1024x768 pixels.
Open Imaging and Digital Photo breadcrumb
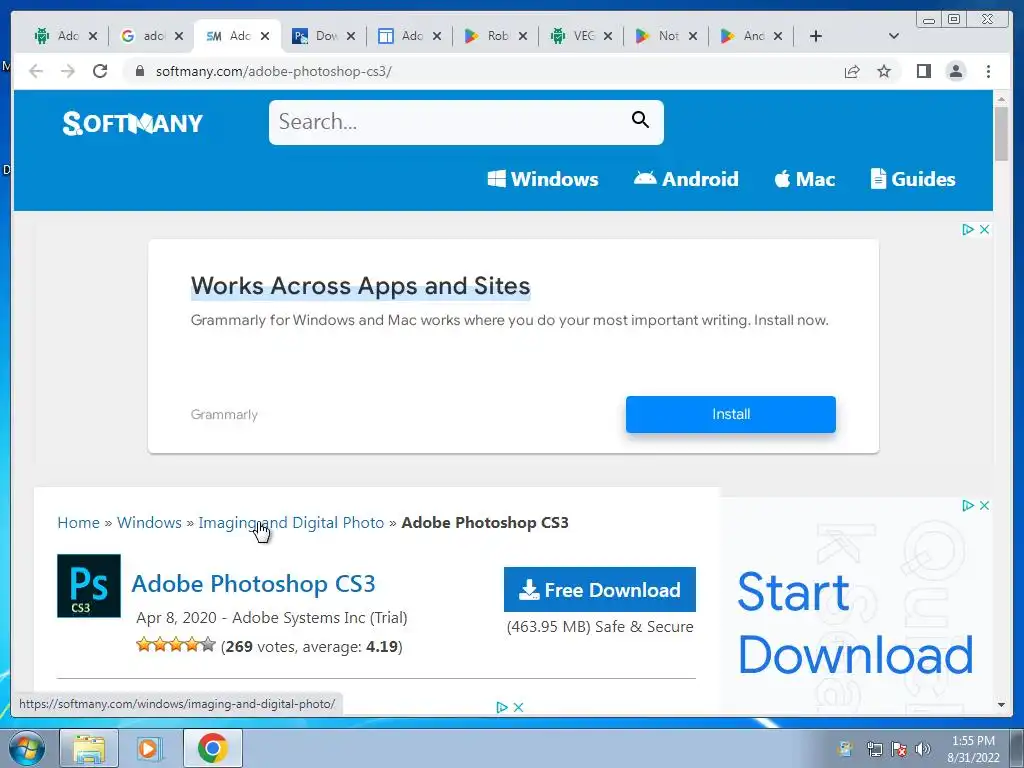[291, 522]
